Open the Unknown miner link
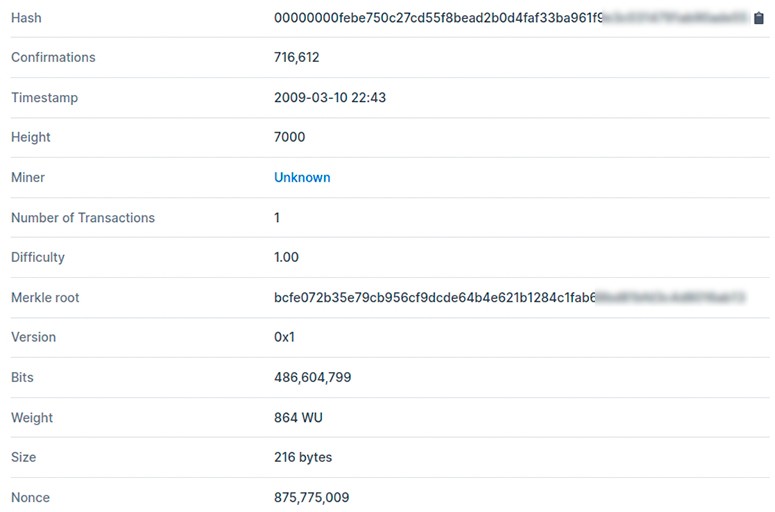This screenshot has height=512, width=775. (302, 177)
